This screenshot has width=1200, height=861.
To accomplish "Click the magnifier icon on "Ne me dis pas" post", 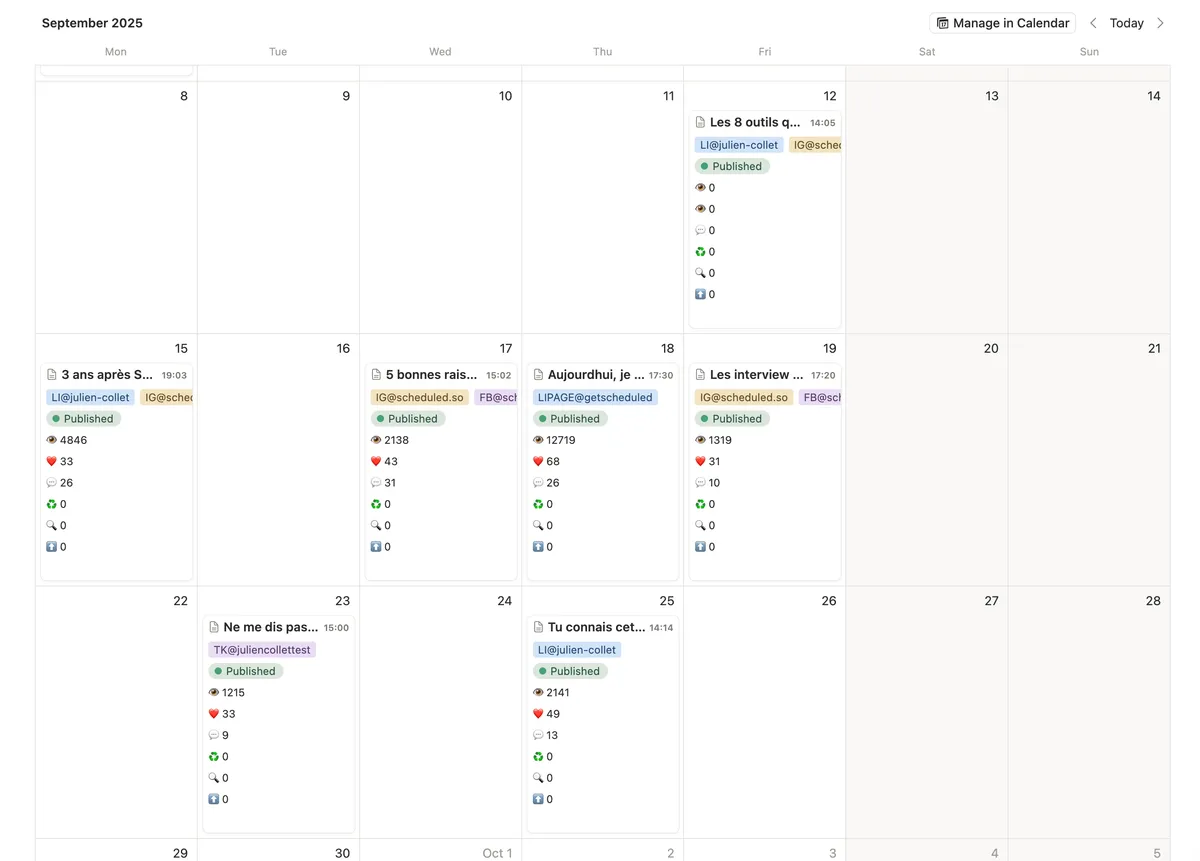I will [x=215, y=778].
